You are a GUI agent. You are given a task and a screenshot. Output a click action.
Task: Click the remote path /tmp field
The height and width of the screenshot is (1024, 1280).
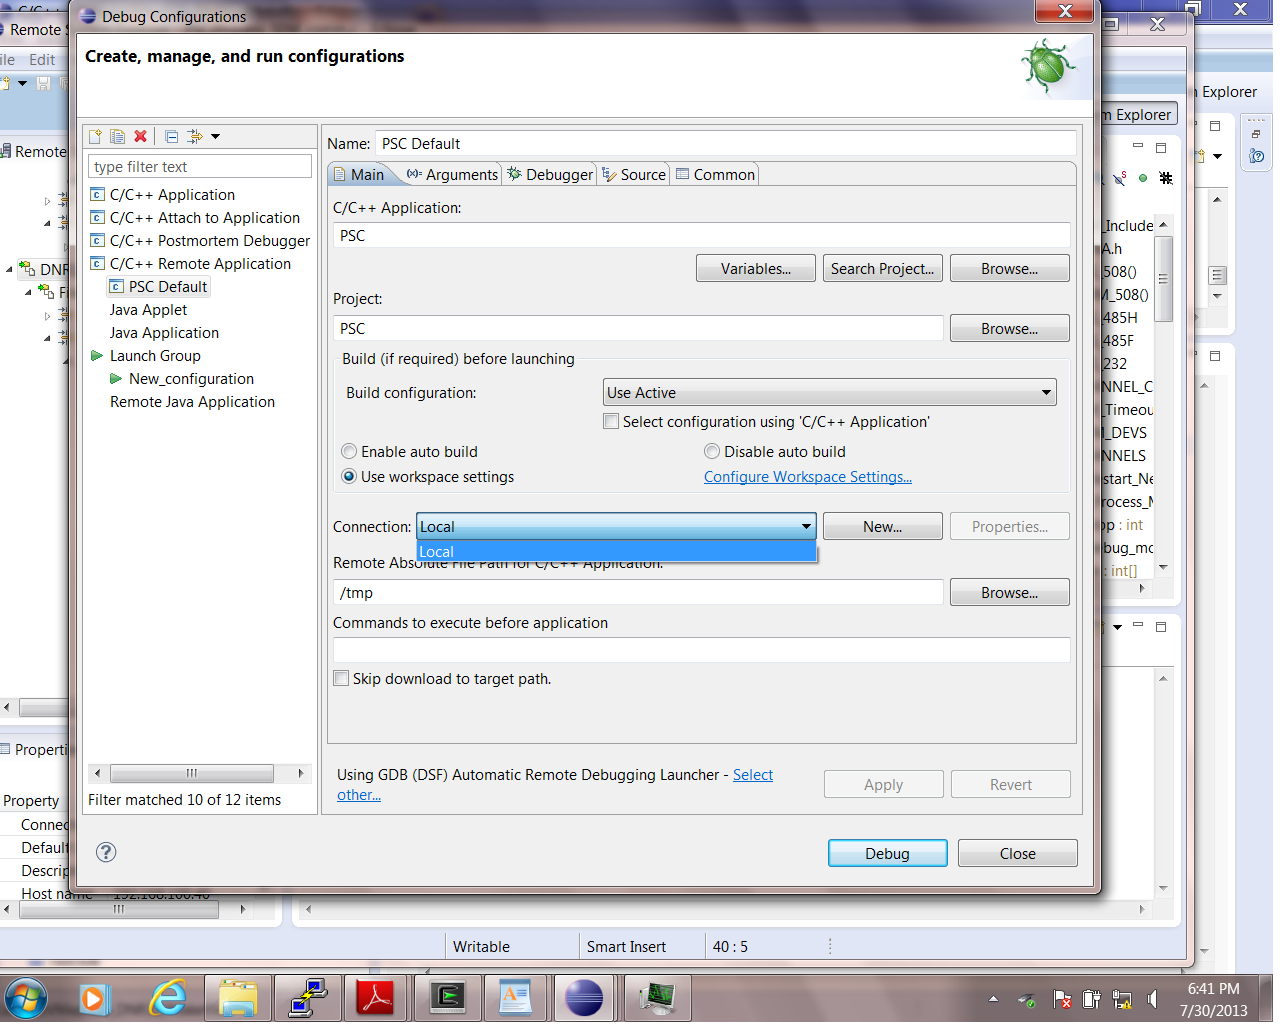(x=638, y=593)
